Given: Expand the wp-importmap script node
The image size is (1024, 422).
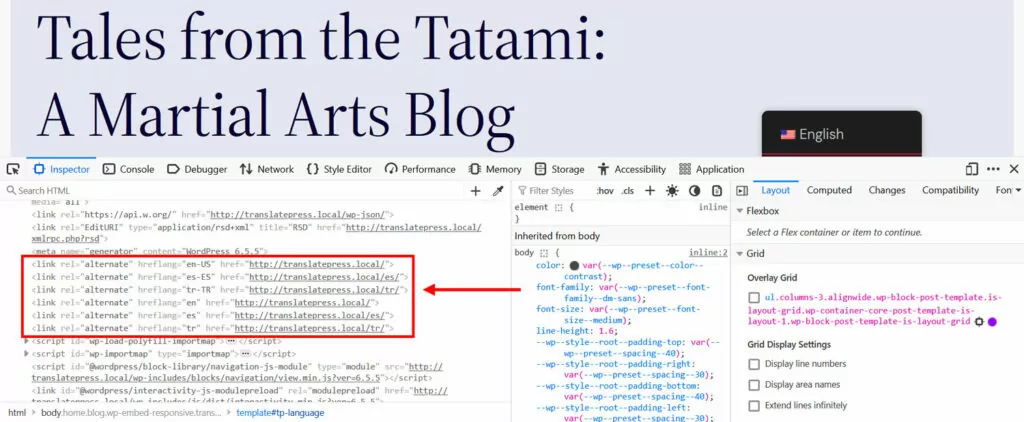Looking at the screenshot, I should (x=26, y=353).
